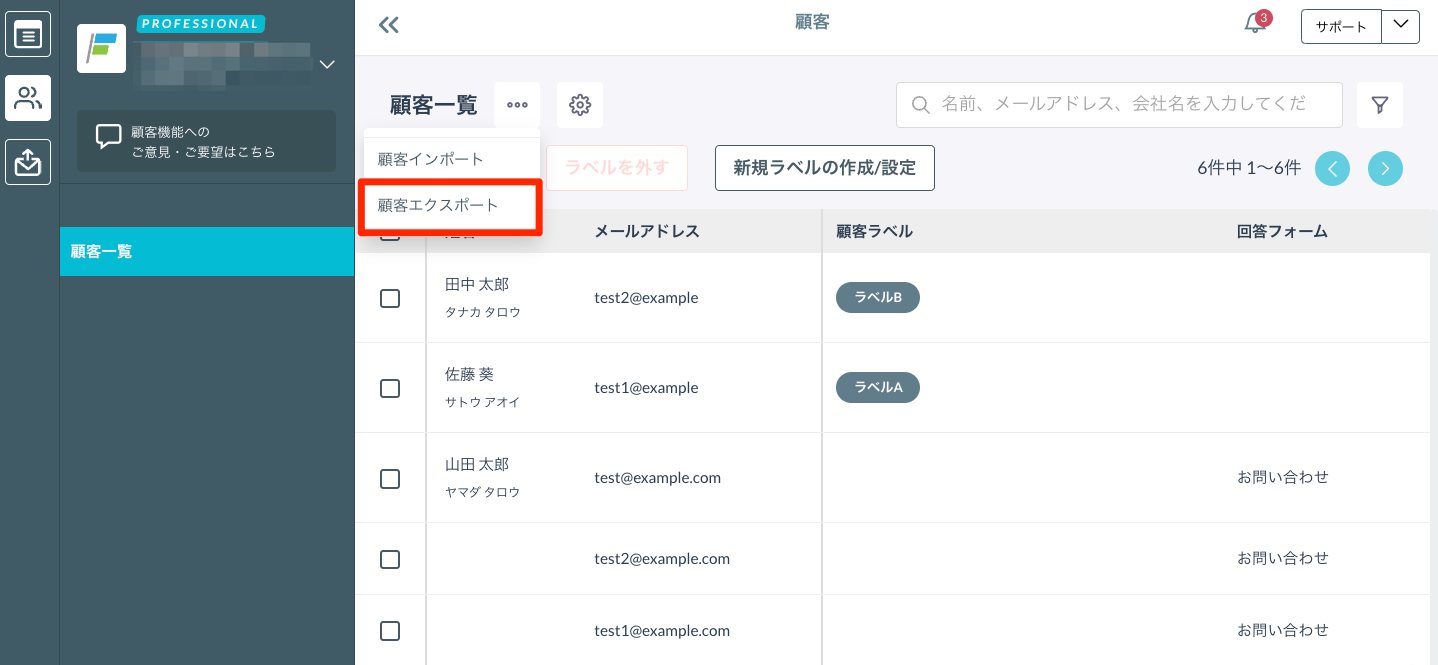Screen dimensions: 1438x665
Task: Open customer list settings gear icon
Action: [x=580, y=105]
